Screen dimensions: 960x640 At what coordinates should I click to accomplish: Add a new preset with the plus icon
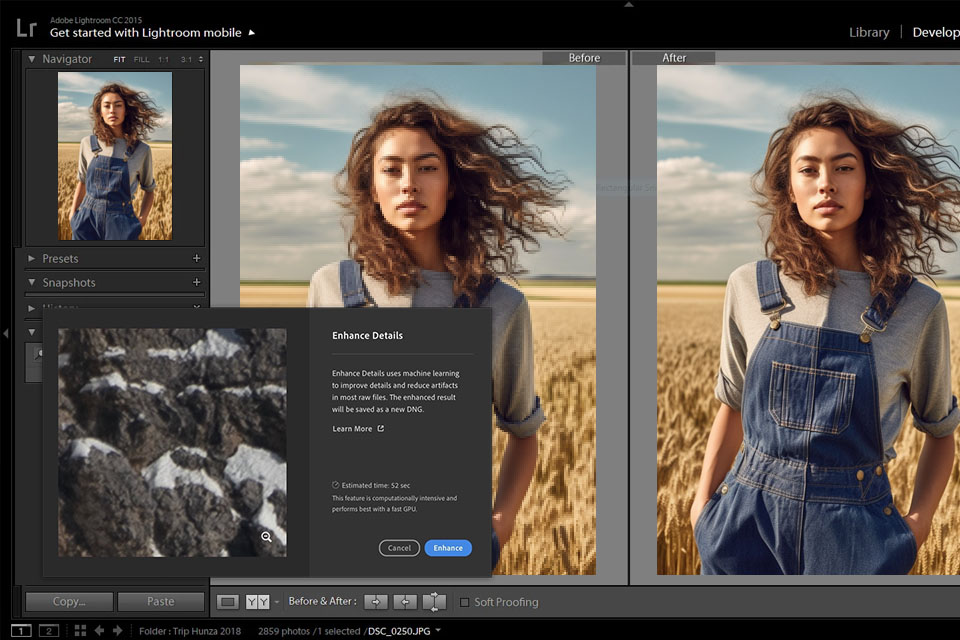[x=197, y=258]
